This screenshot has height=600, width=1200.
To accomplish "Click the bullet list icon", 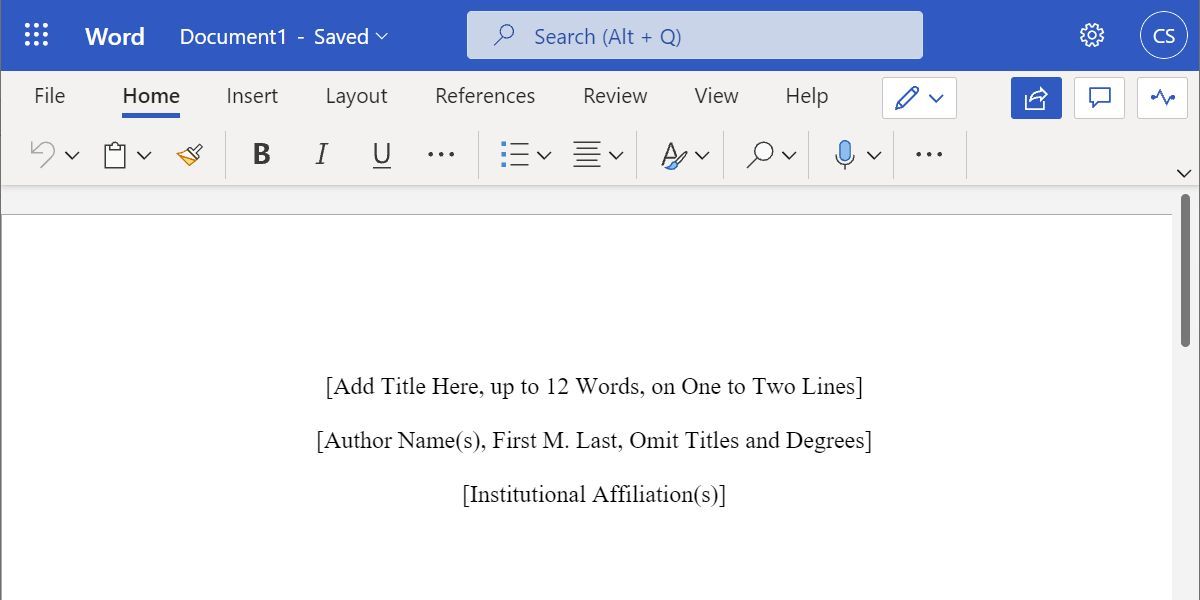I will coord(514,155).
